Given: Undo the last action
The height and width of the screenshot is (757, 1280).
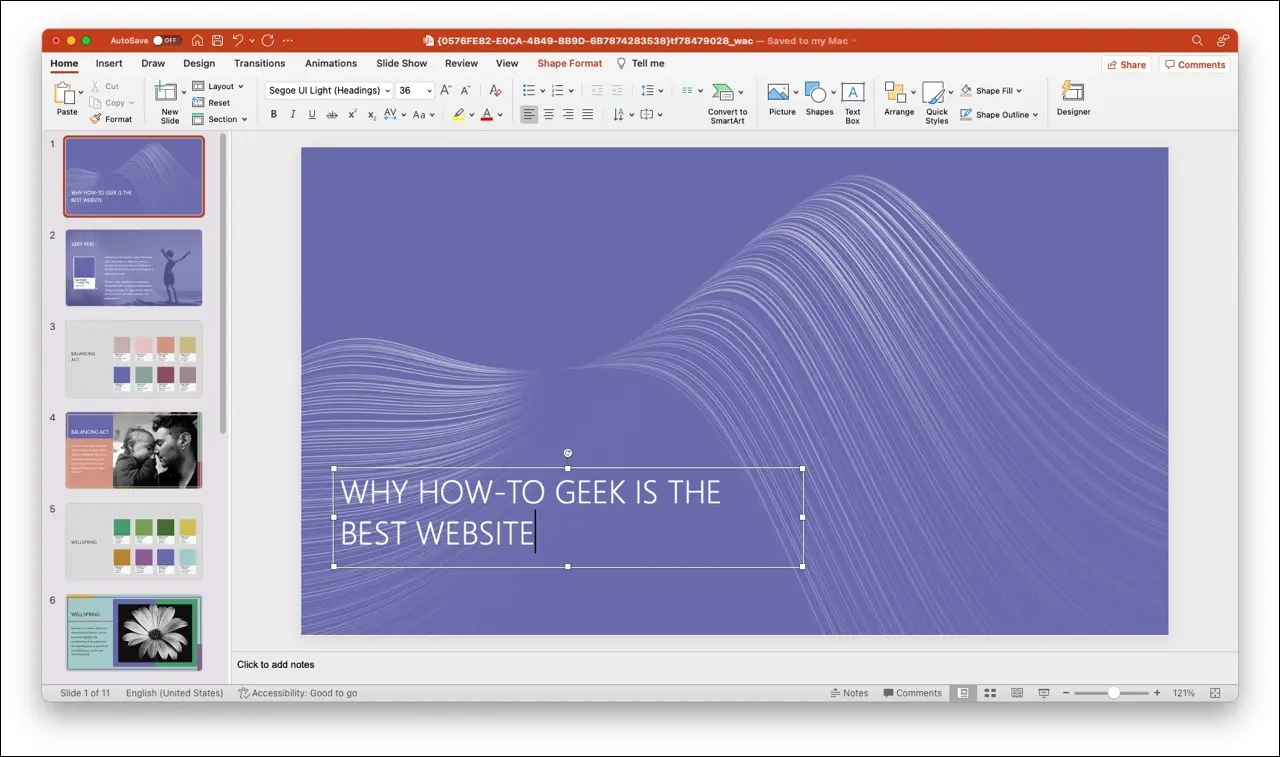Looking at the screenshot, I should 238,41.
